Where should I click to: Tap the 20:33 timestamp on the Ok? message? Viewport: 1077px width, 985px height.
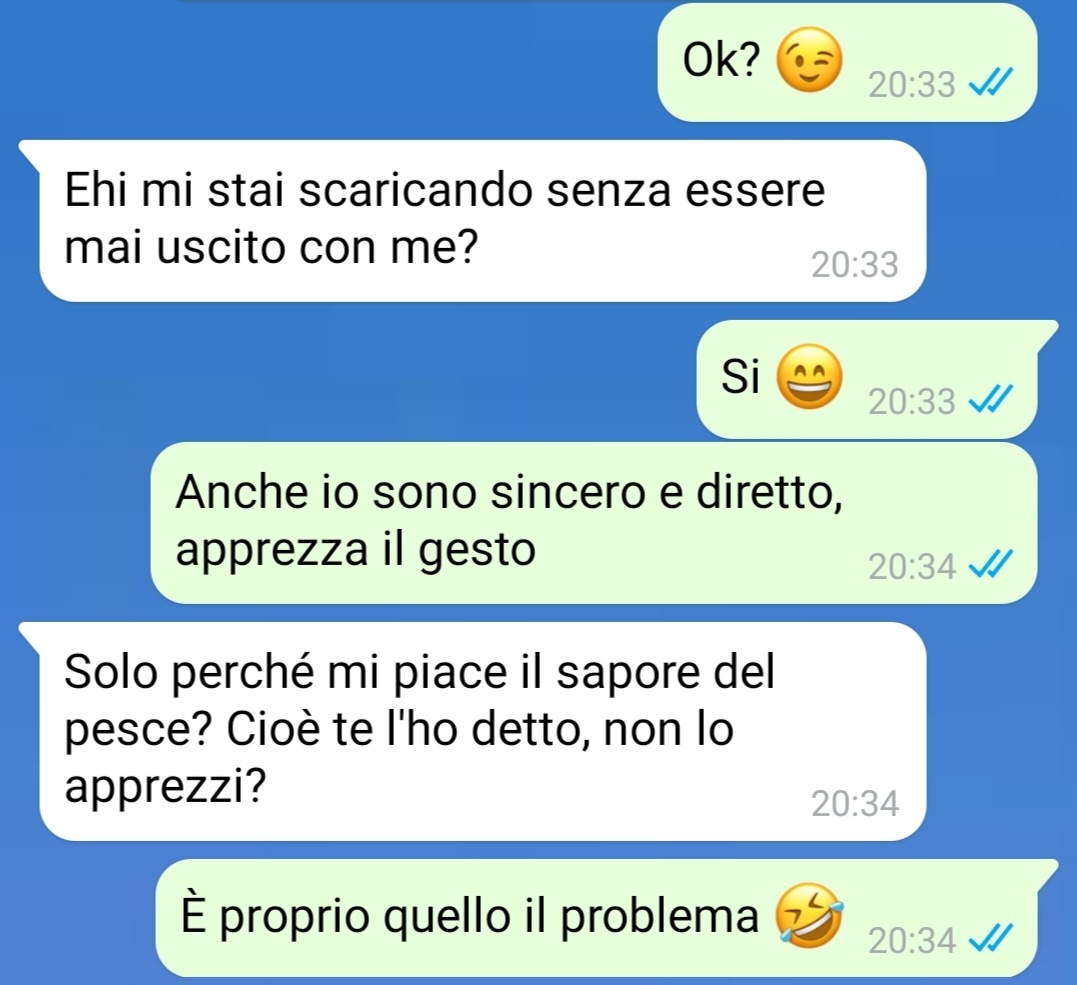911,85
